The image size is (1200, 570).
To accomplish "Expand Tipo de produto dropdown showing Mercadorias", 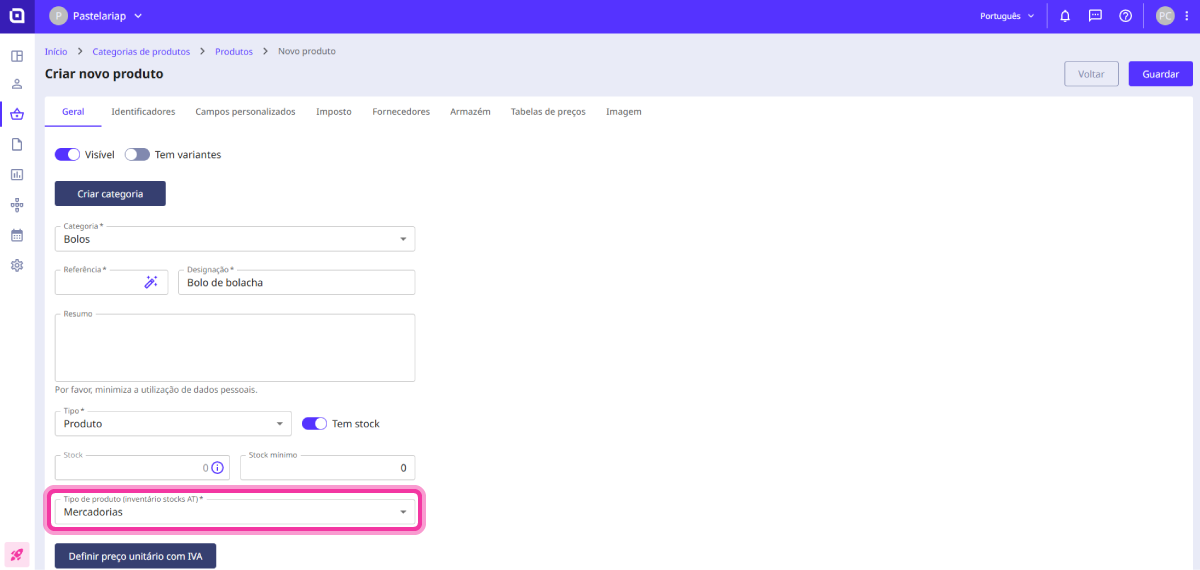I will click(234, 512).
